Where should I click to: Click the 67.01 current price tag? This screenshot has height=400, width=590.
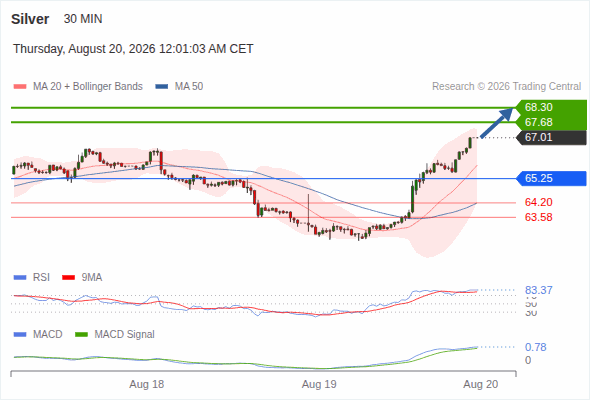coord(551,137)
